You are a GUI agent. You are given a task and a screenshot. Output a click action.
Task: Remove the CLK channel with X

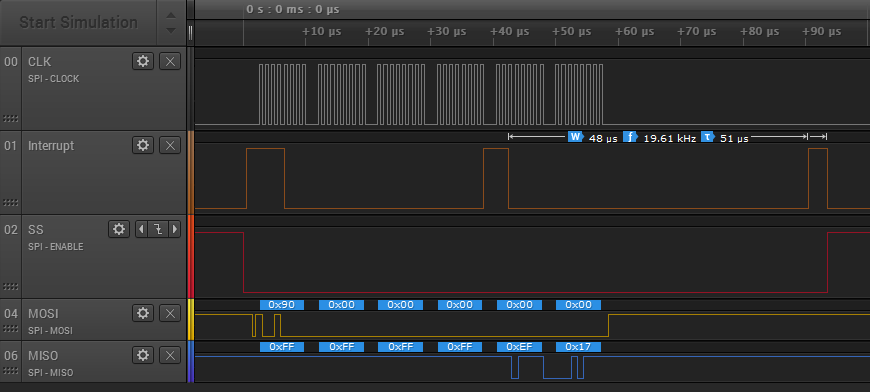(170, 61)
